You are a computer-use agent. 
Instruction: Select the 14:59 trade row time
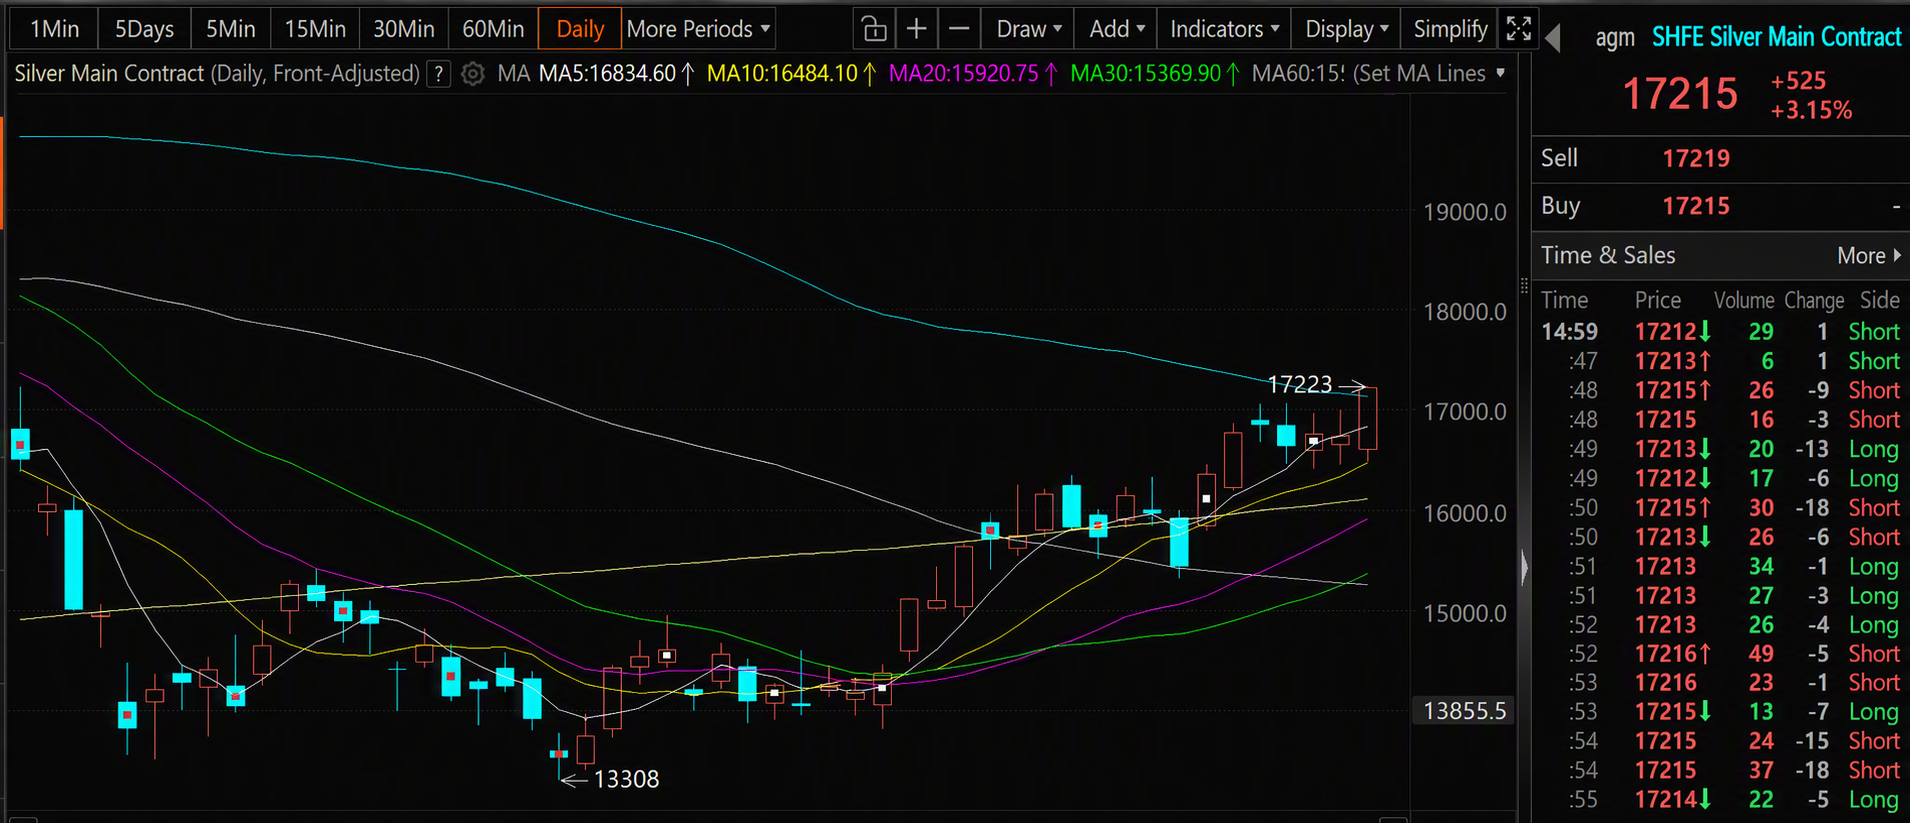pos(1569,332)
